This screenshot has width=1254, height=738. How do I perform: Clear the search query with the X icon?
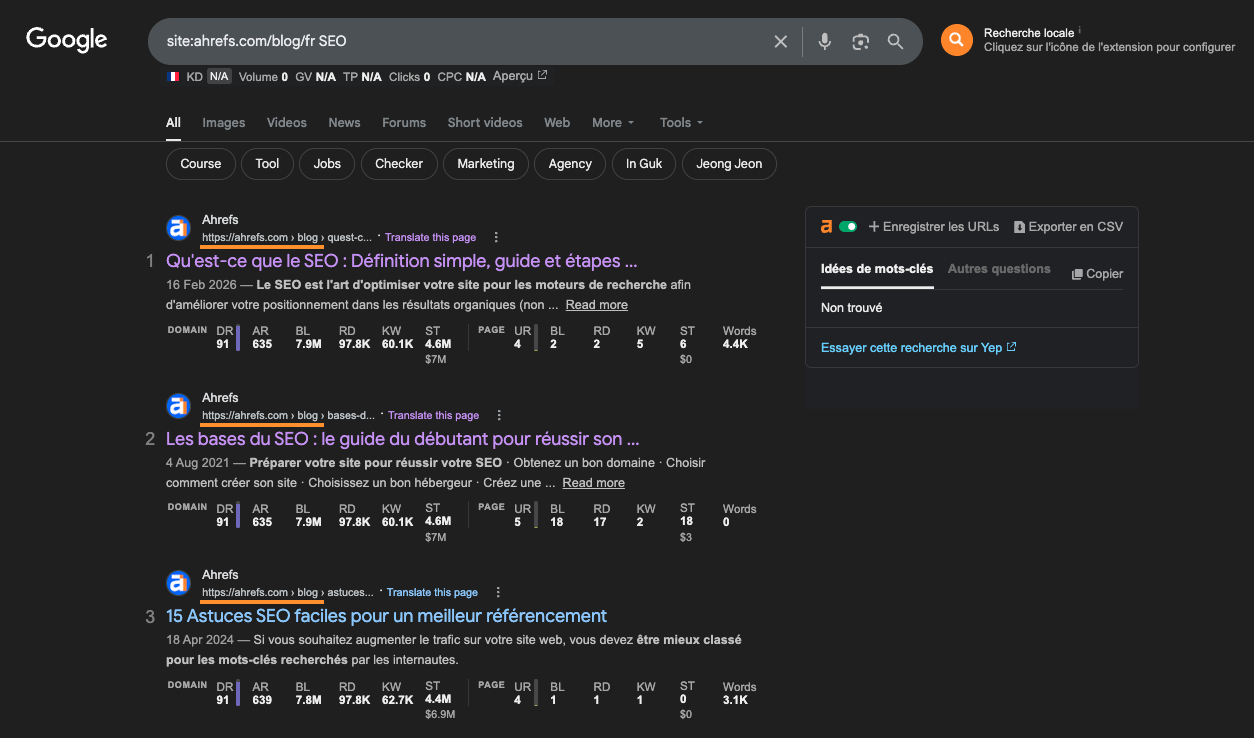781,41
